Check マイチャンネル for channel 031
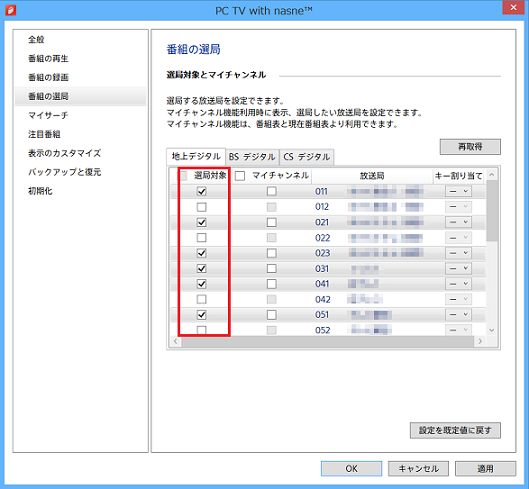 (272, 269)
